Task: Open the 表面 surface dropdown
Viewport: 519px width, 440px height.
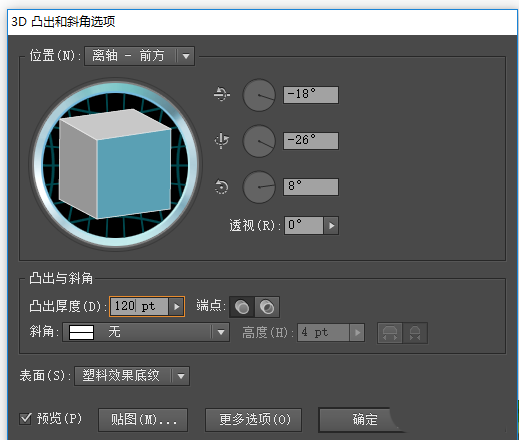Action: point(132,376)
